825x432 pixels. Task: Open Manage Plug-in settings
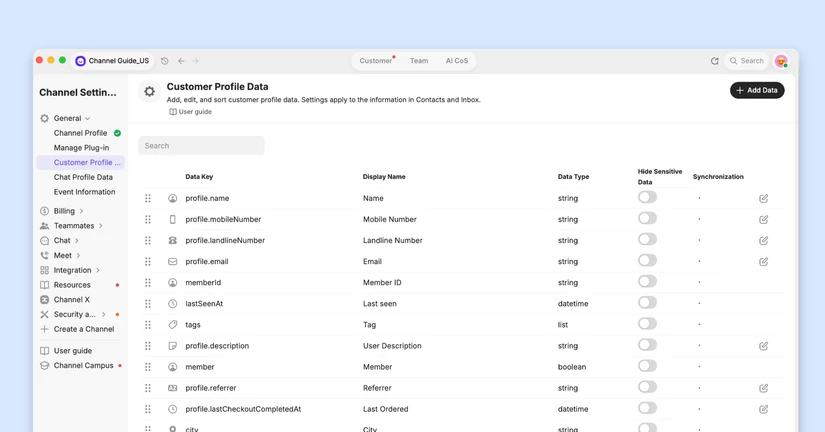click(x=82, y=148)
